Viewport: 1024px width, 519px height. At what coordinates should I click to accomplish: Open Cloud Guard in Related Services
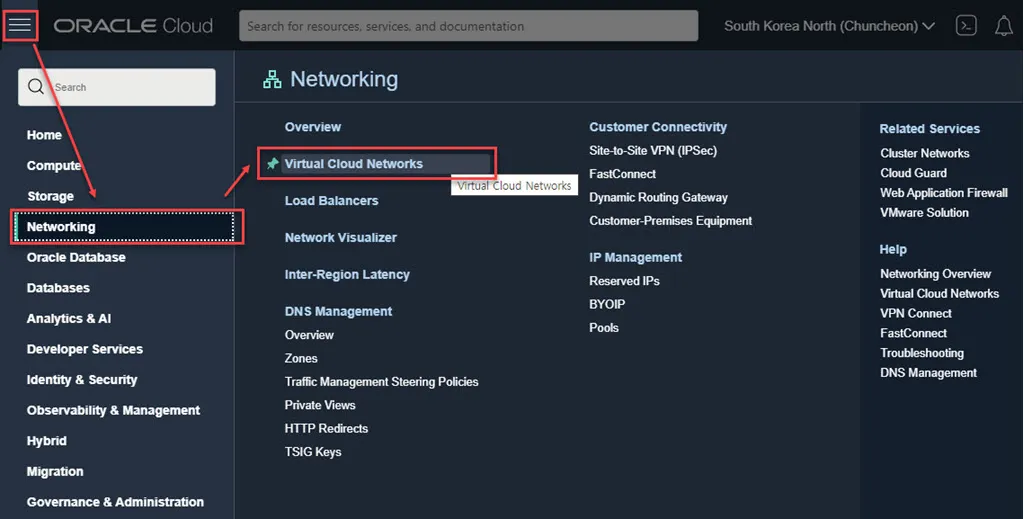click(913, 173)
